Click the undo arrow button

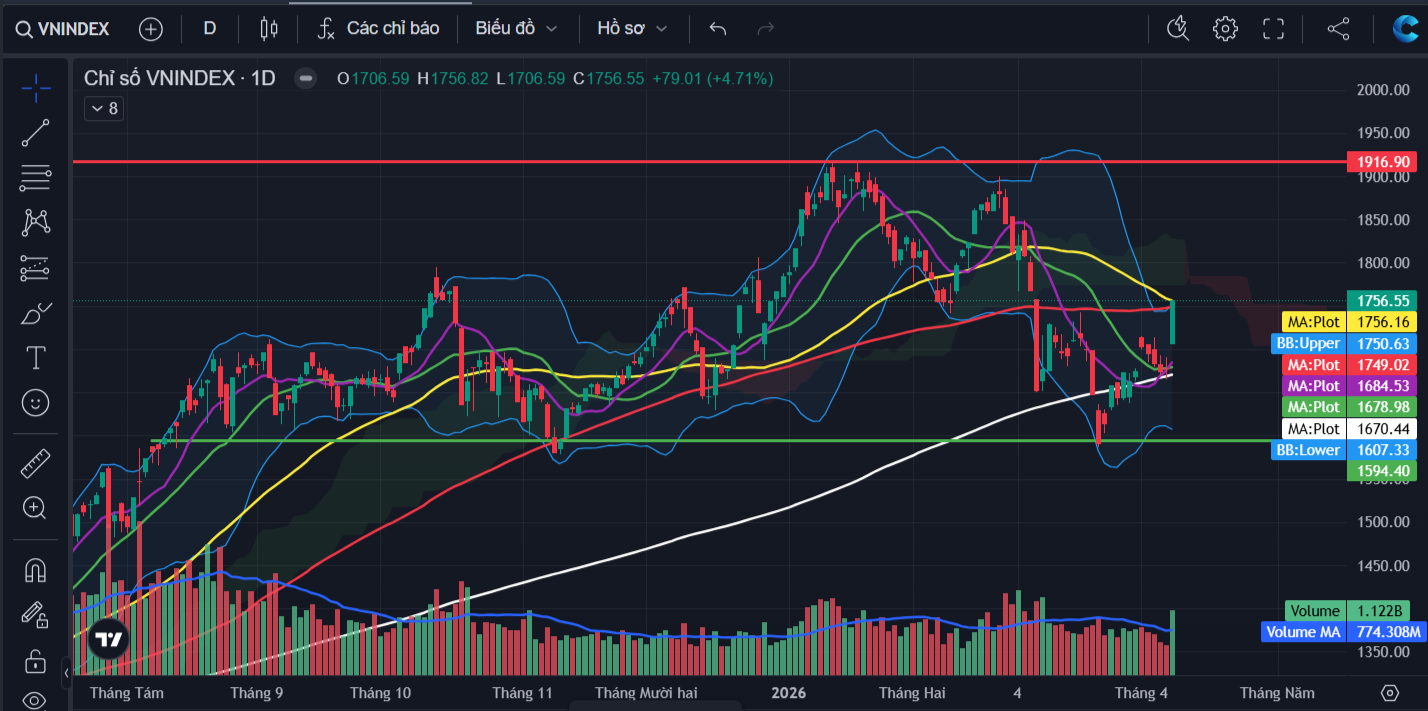coord(717,29)
